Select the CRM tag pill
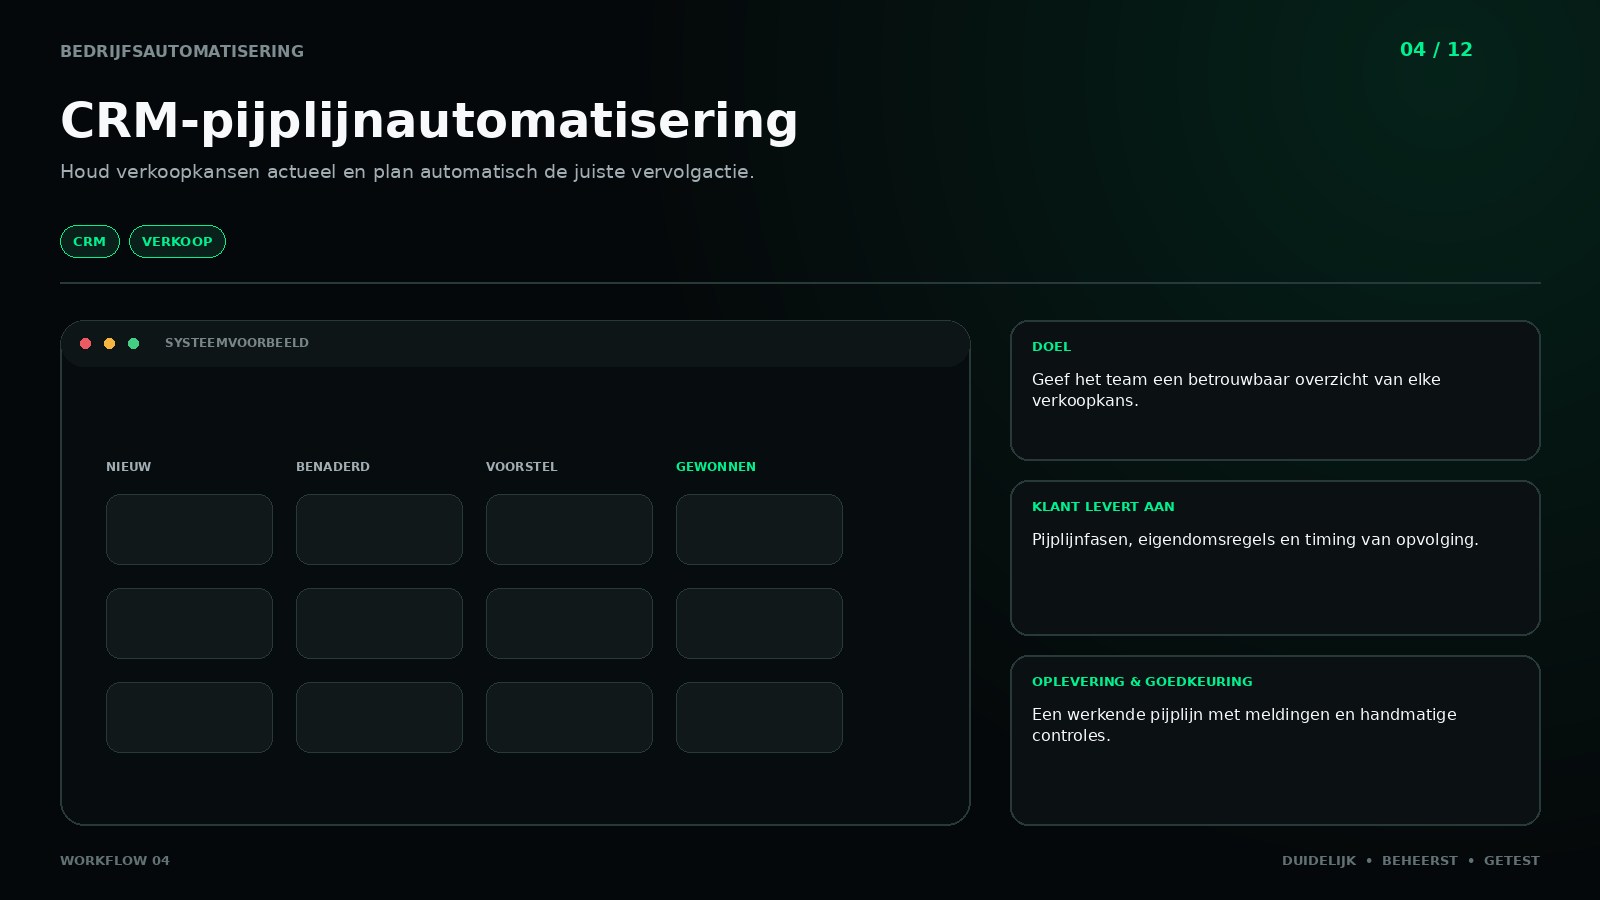The height and width of the screenshot is (900, 1600). 90,241
